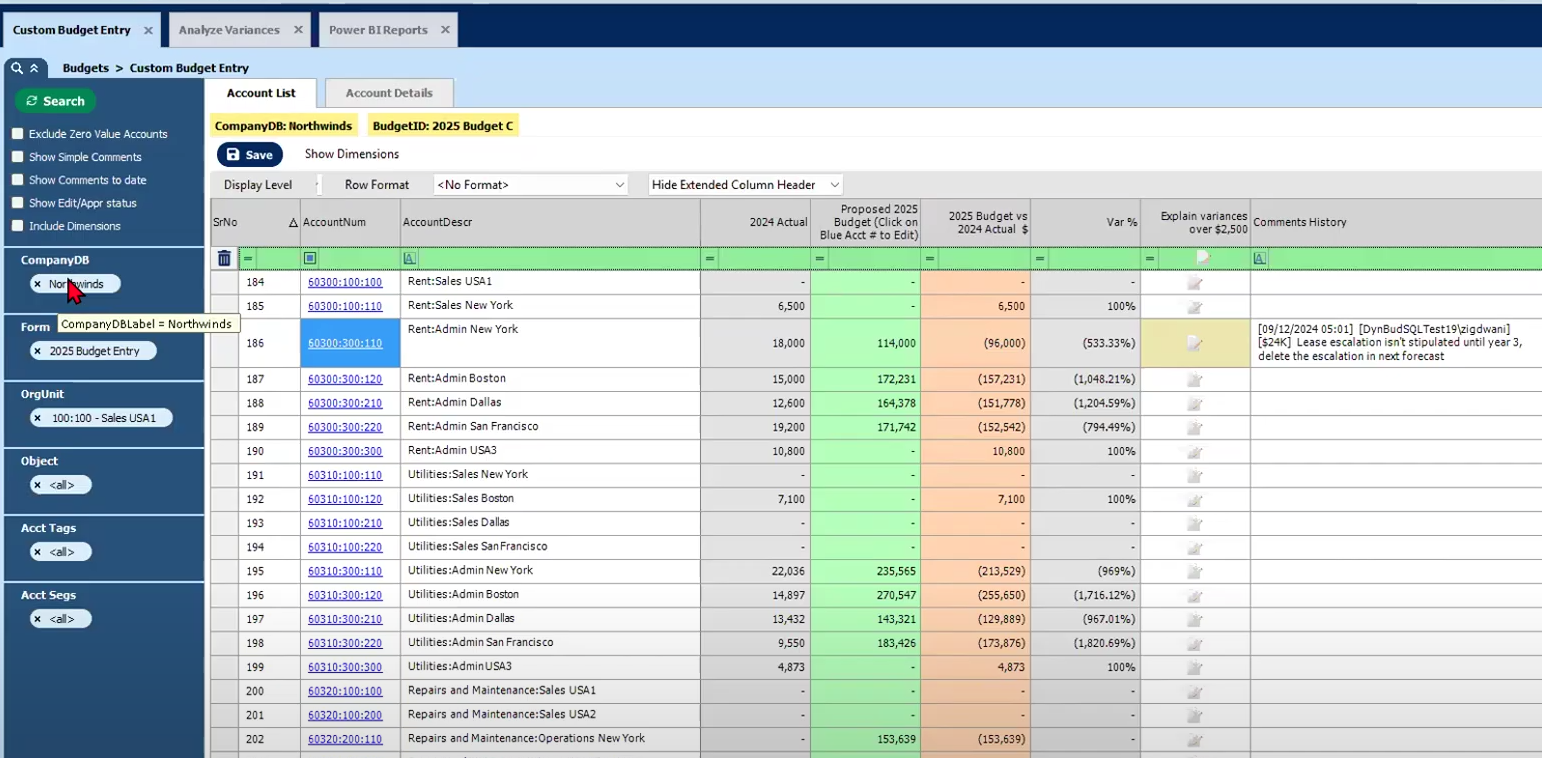The height and width of the screenshot is (758, 1542).
Task: Click the magnifier icon above the Search panel
Action: pos(17,68)
